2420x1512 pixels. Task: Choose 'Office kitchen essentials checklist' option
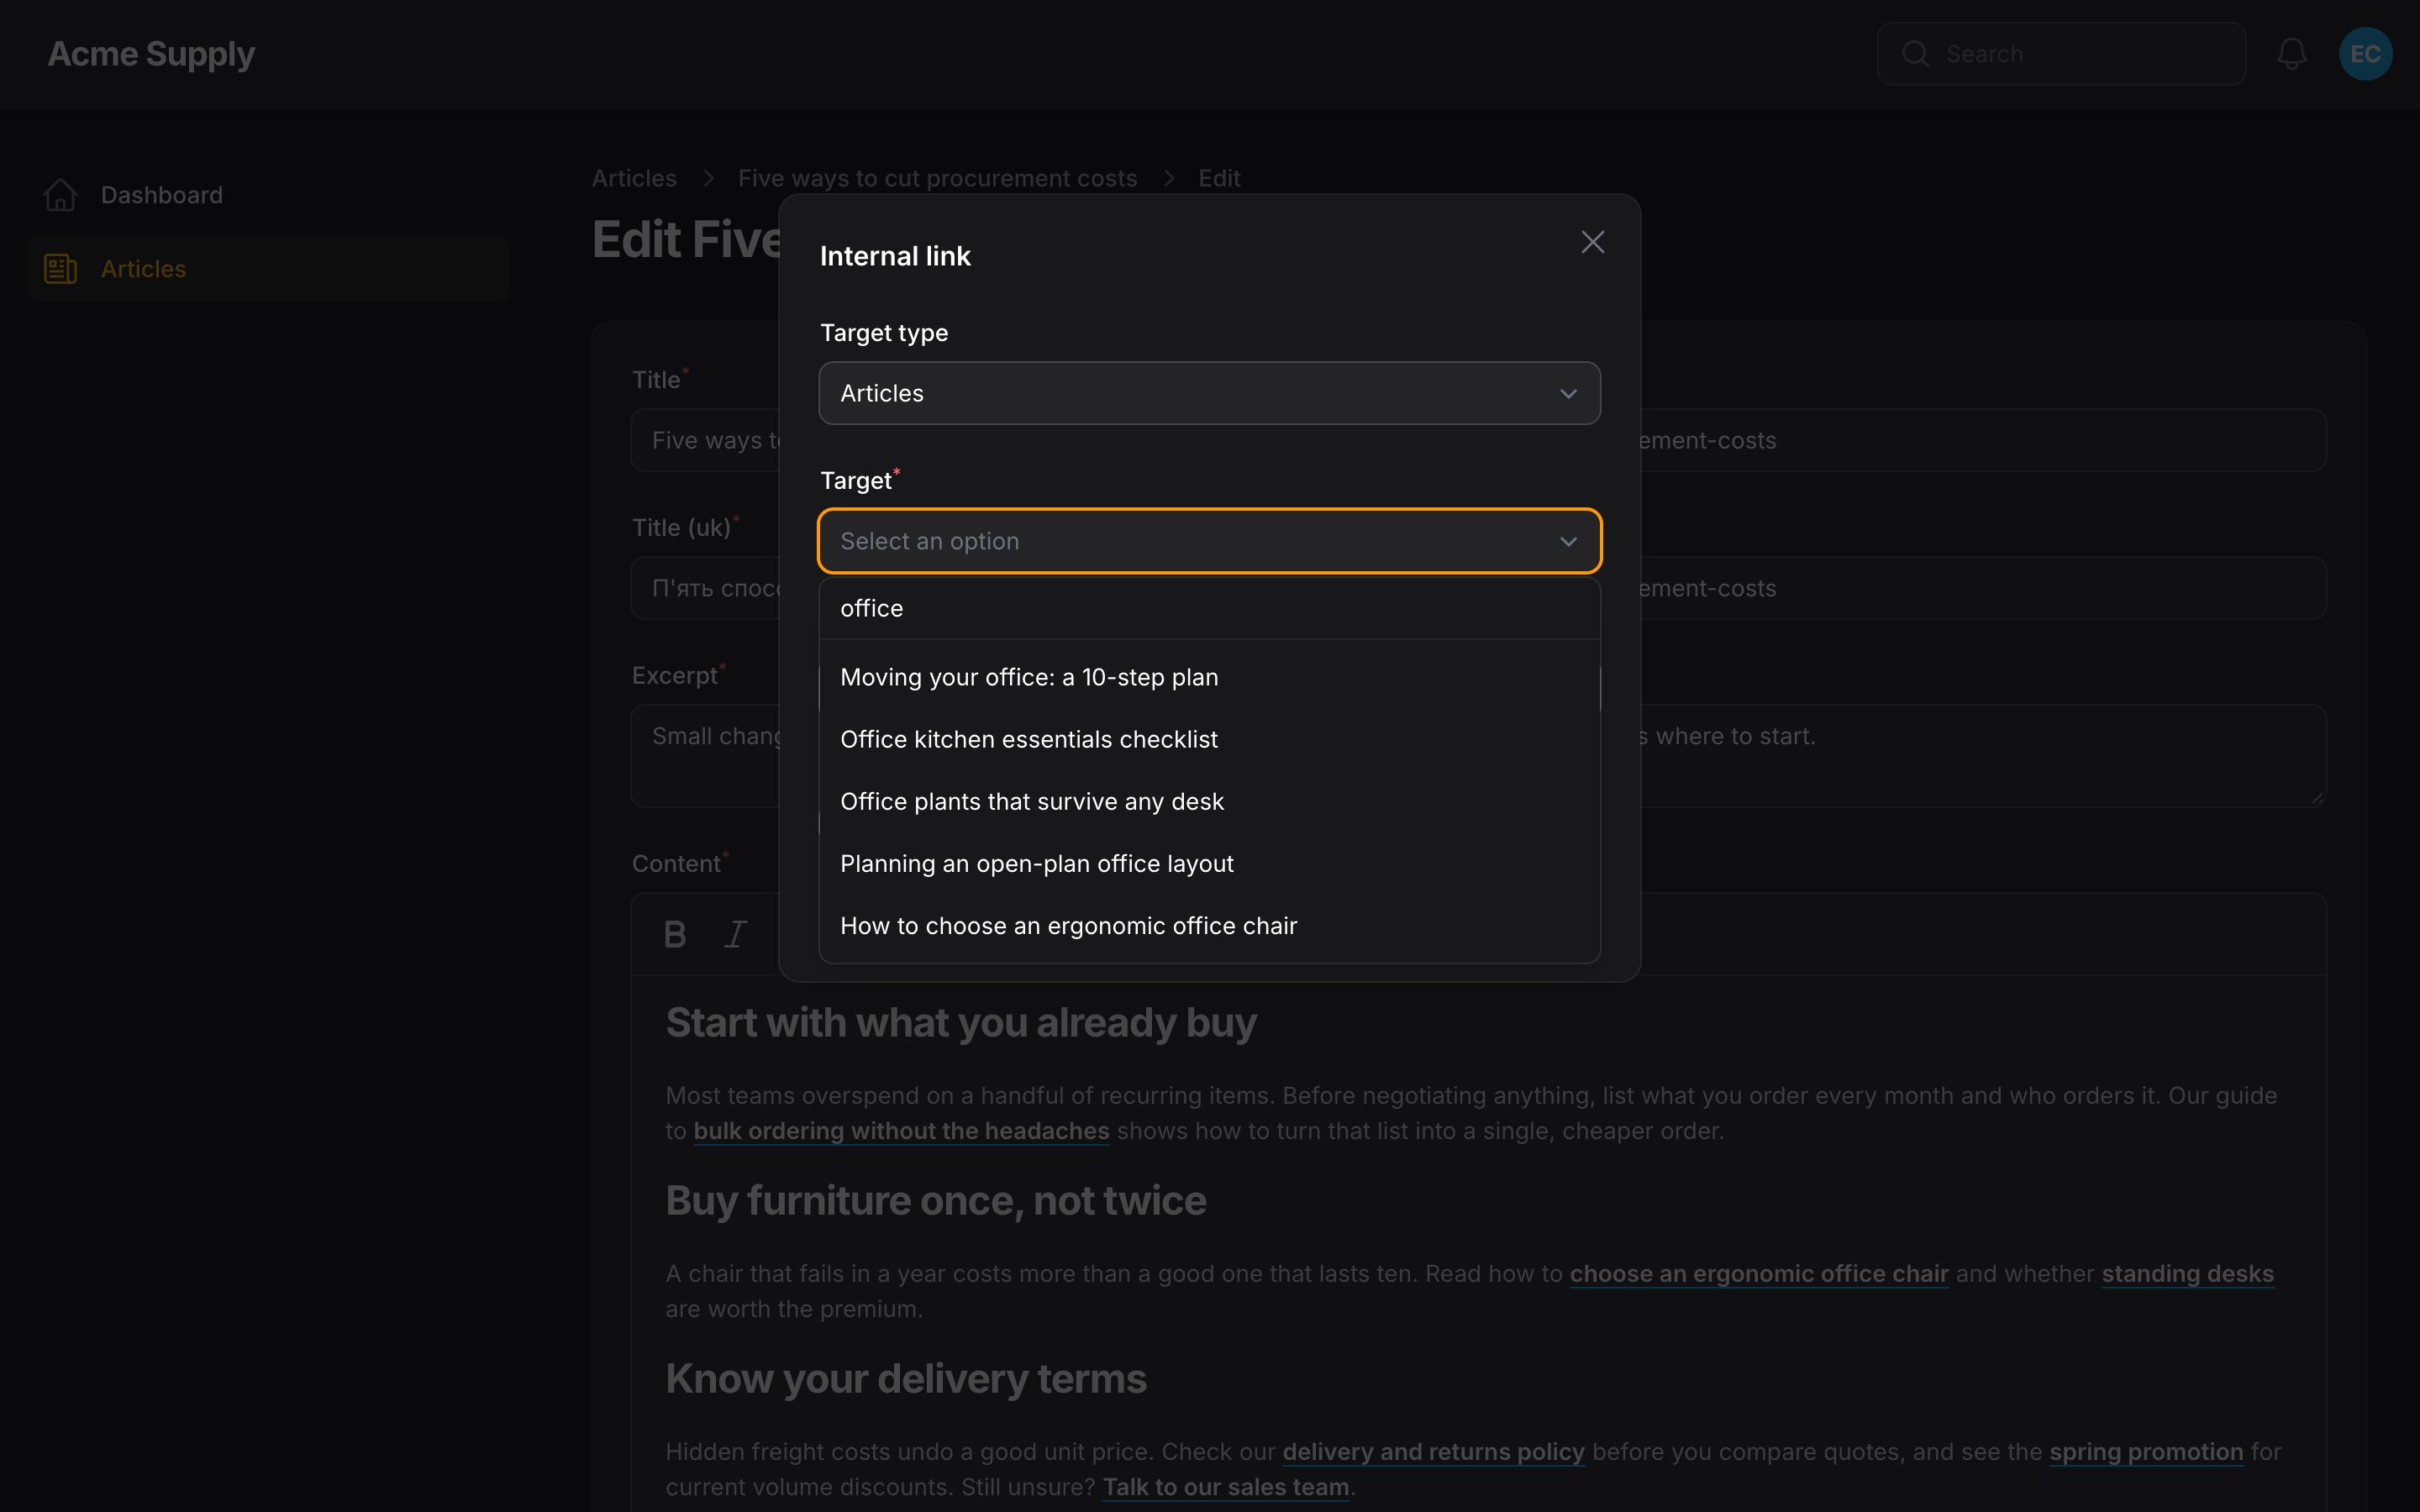1209,739
